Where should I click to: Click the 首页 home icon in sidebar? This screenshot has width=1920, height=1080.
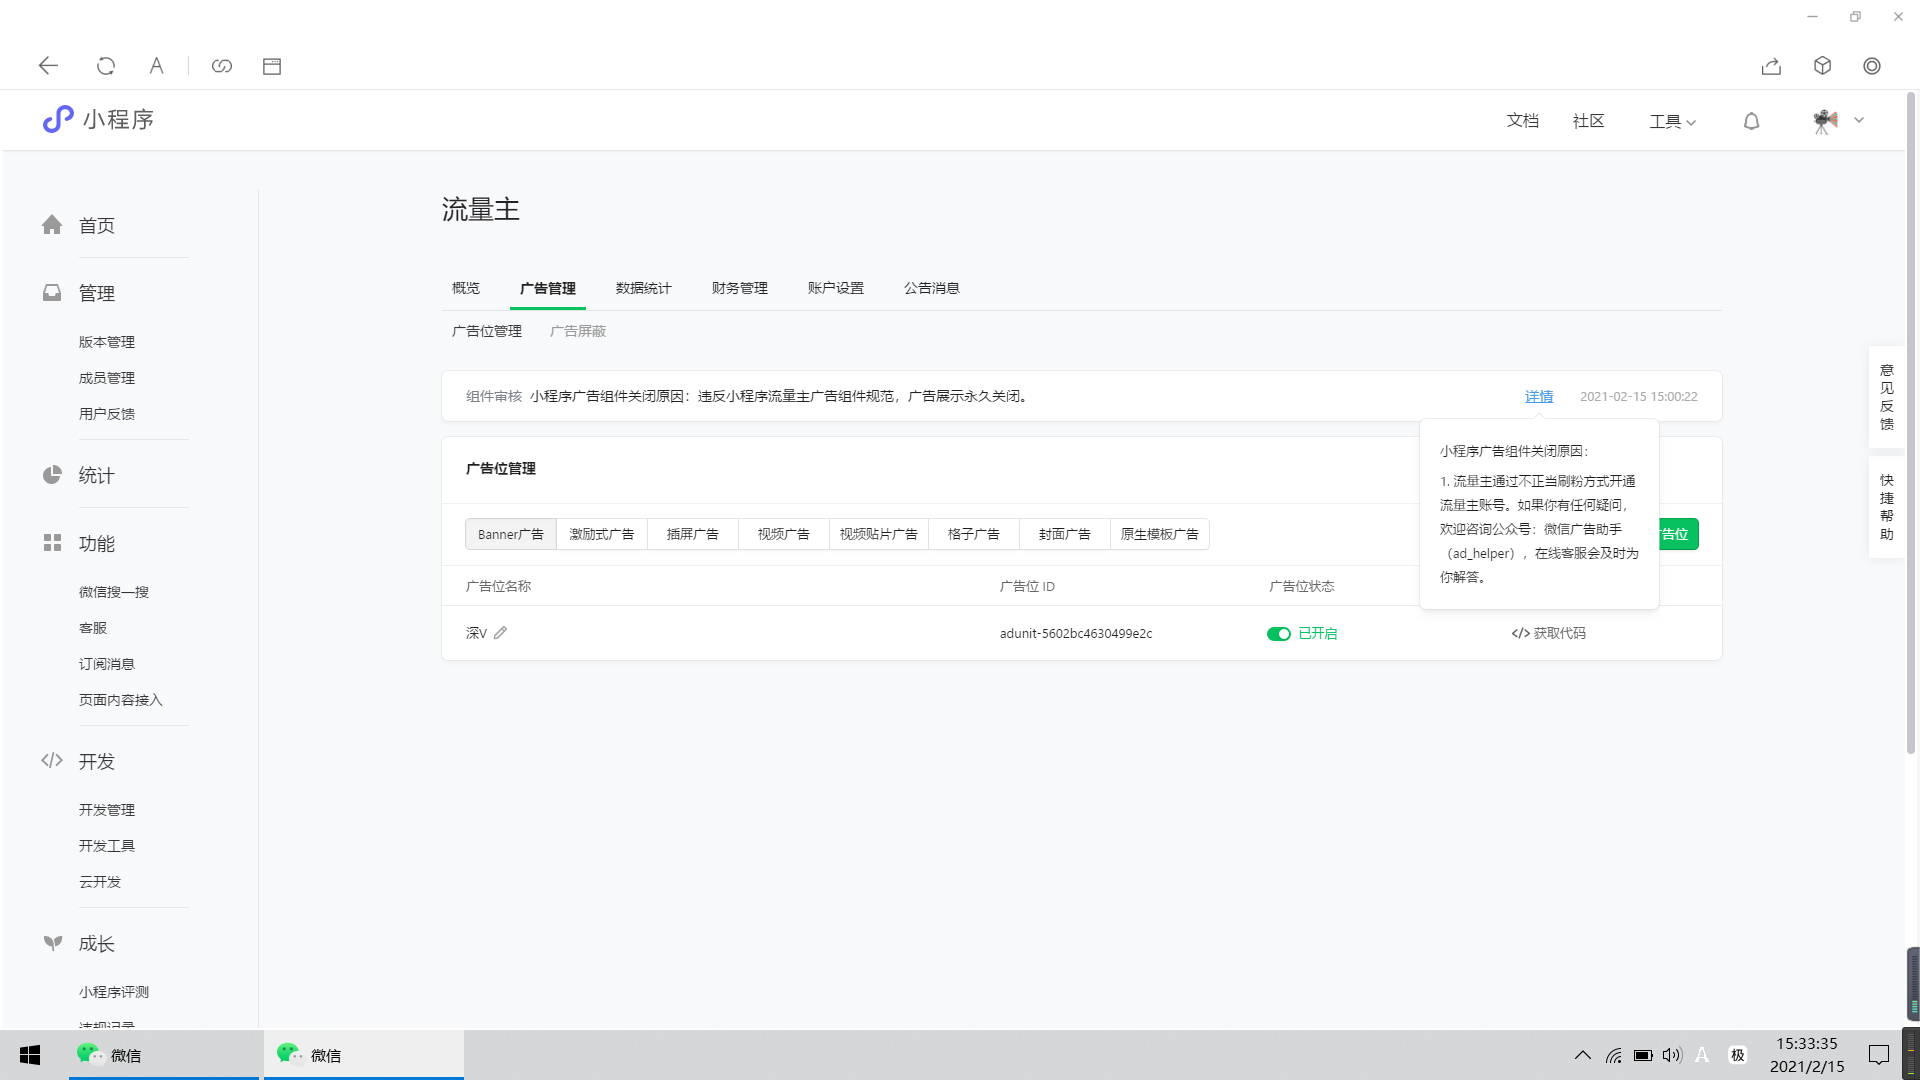[x=52, y=225]
